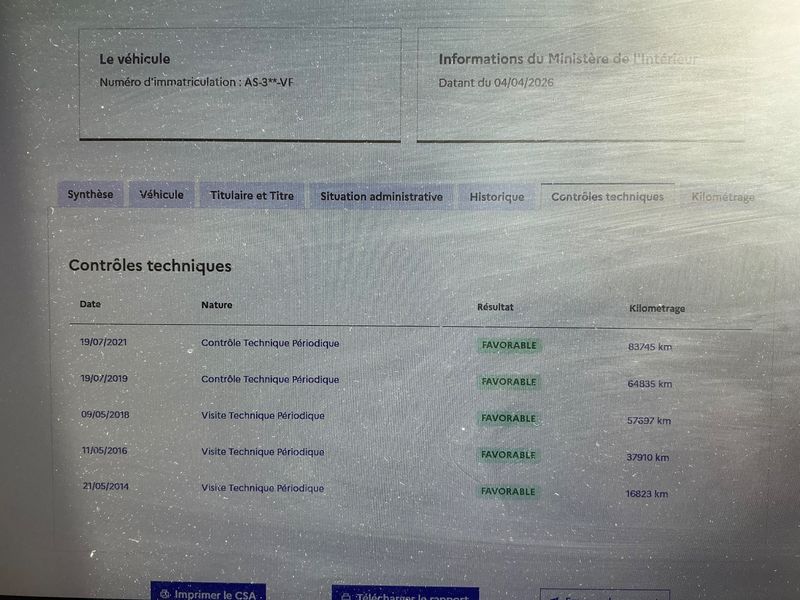This screenshot has width=800, height=600.
Task: Switch to the Véhicule tab
Action: tap(161, 195)
